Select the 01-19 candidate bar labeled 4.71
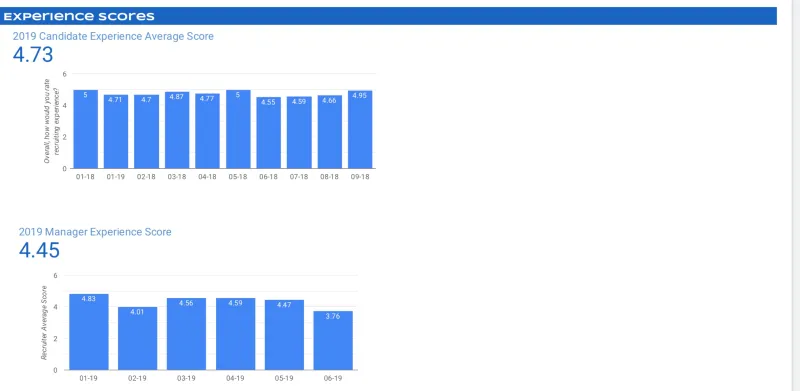 pos(116,132)
